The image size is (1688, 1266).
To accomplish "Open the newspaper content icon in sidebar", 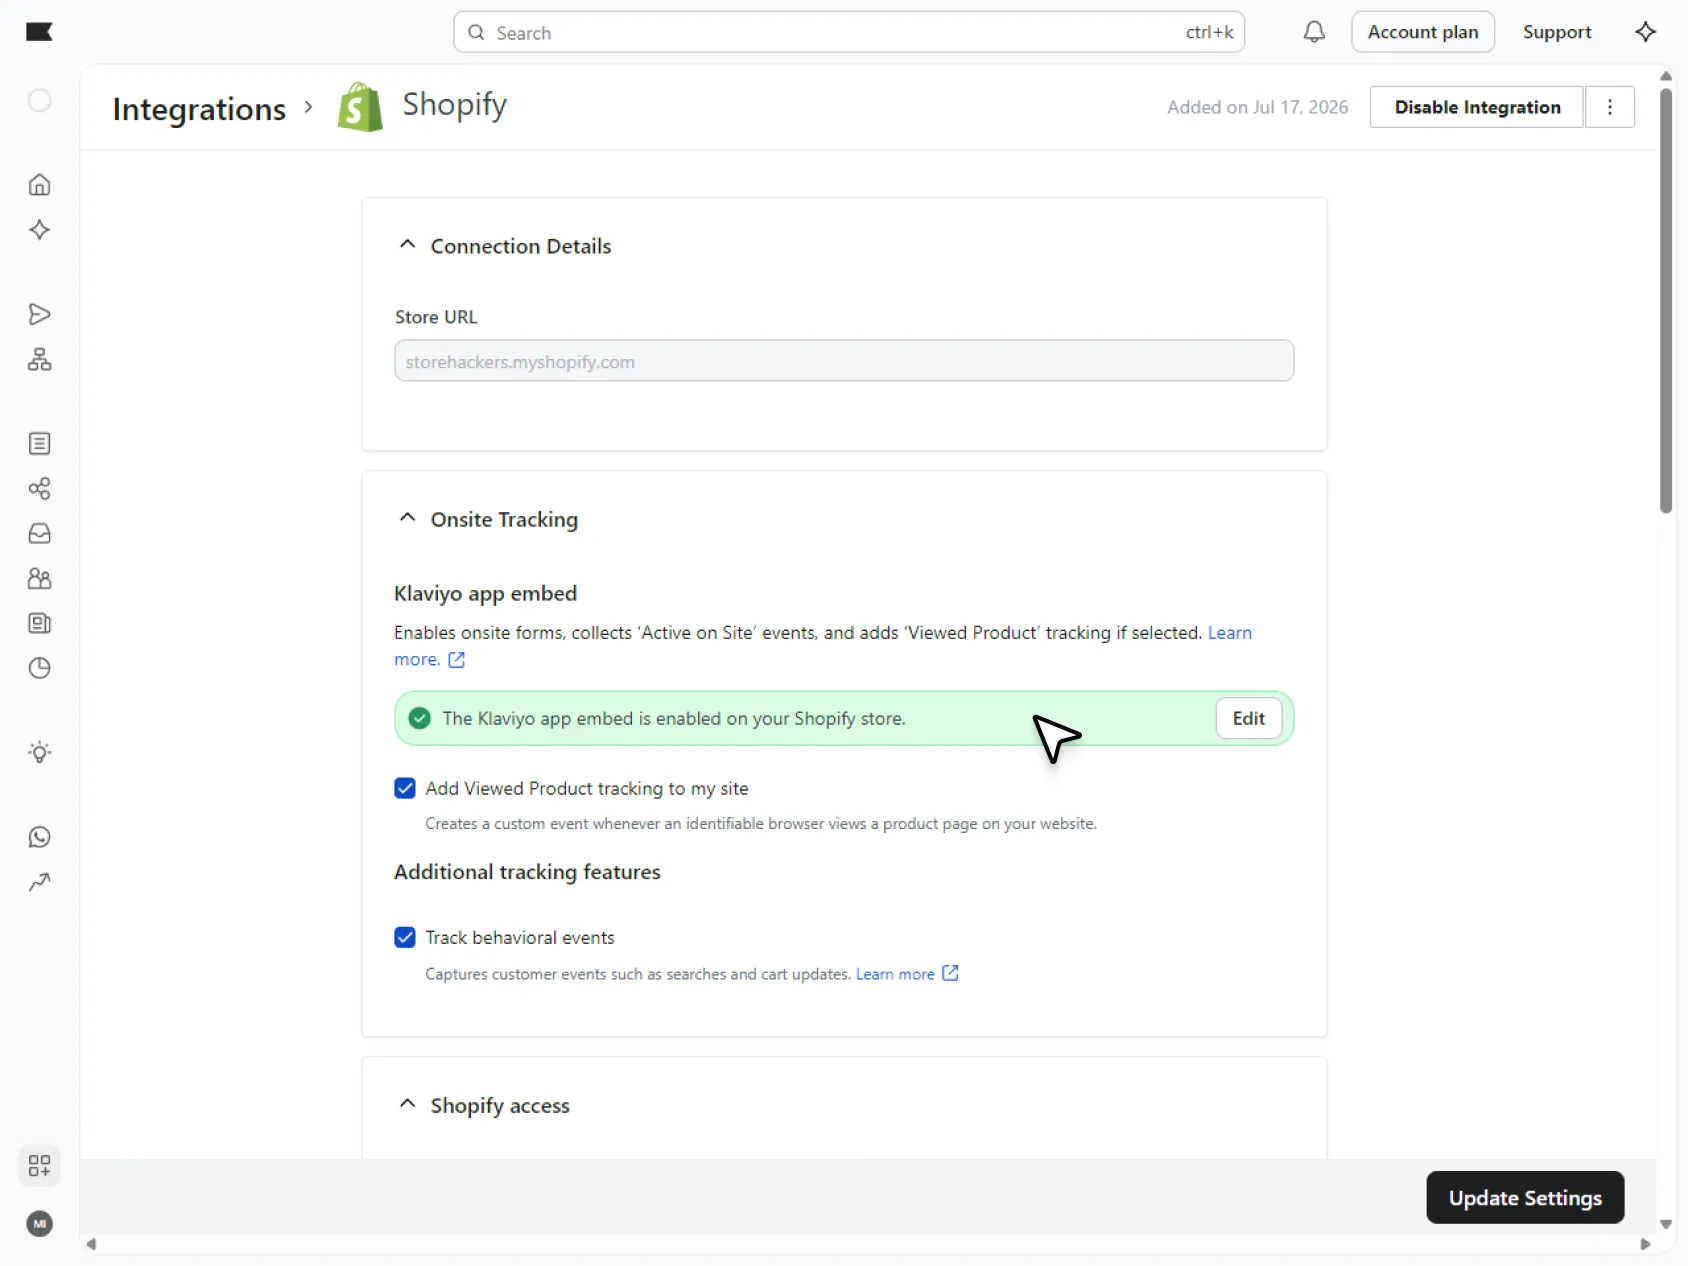I will point(39,624).
